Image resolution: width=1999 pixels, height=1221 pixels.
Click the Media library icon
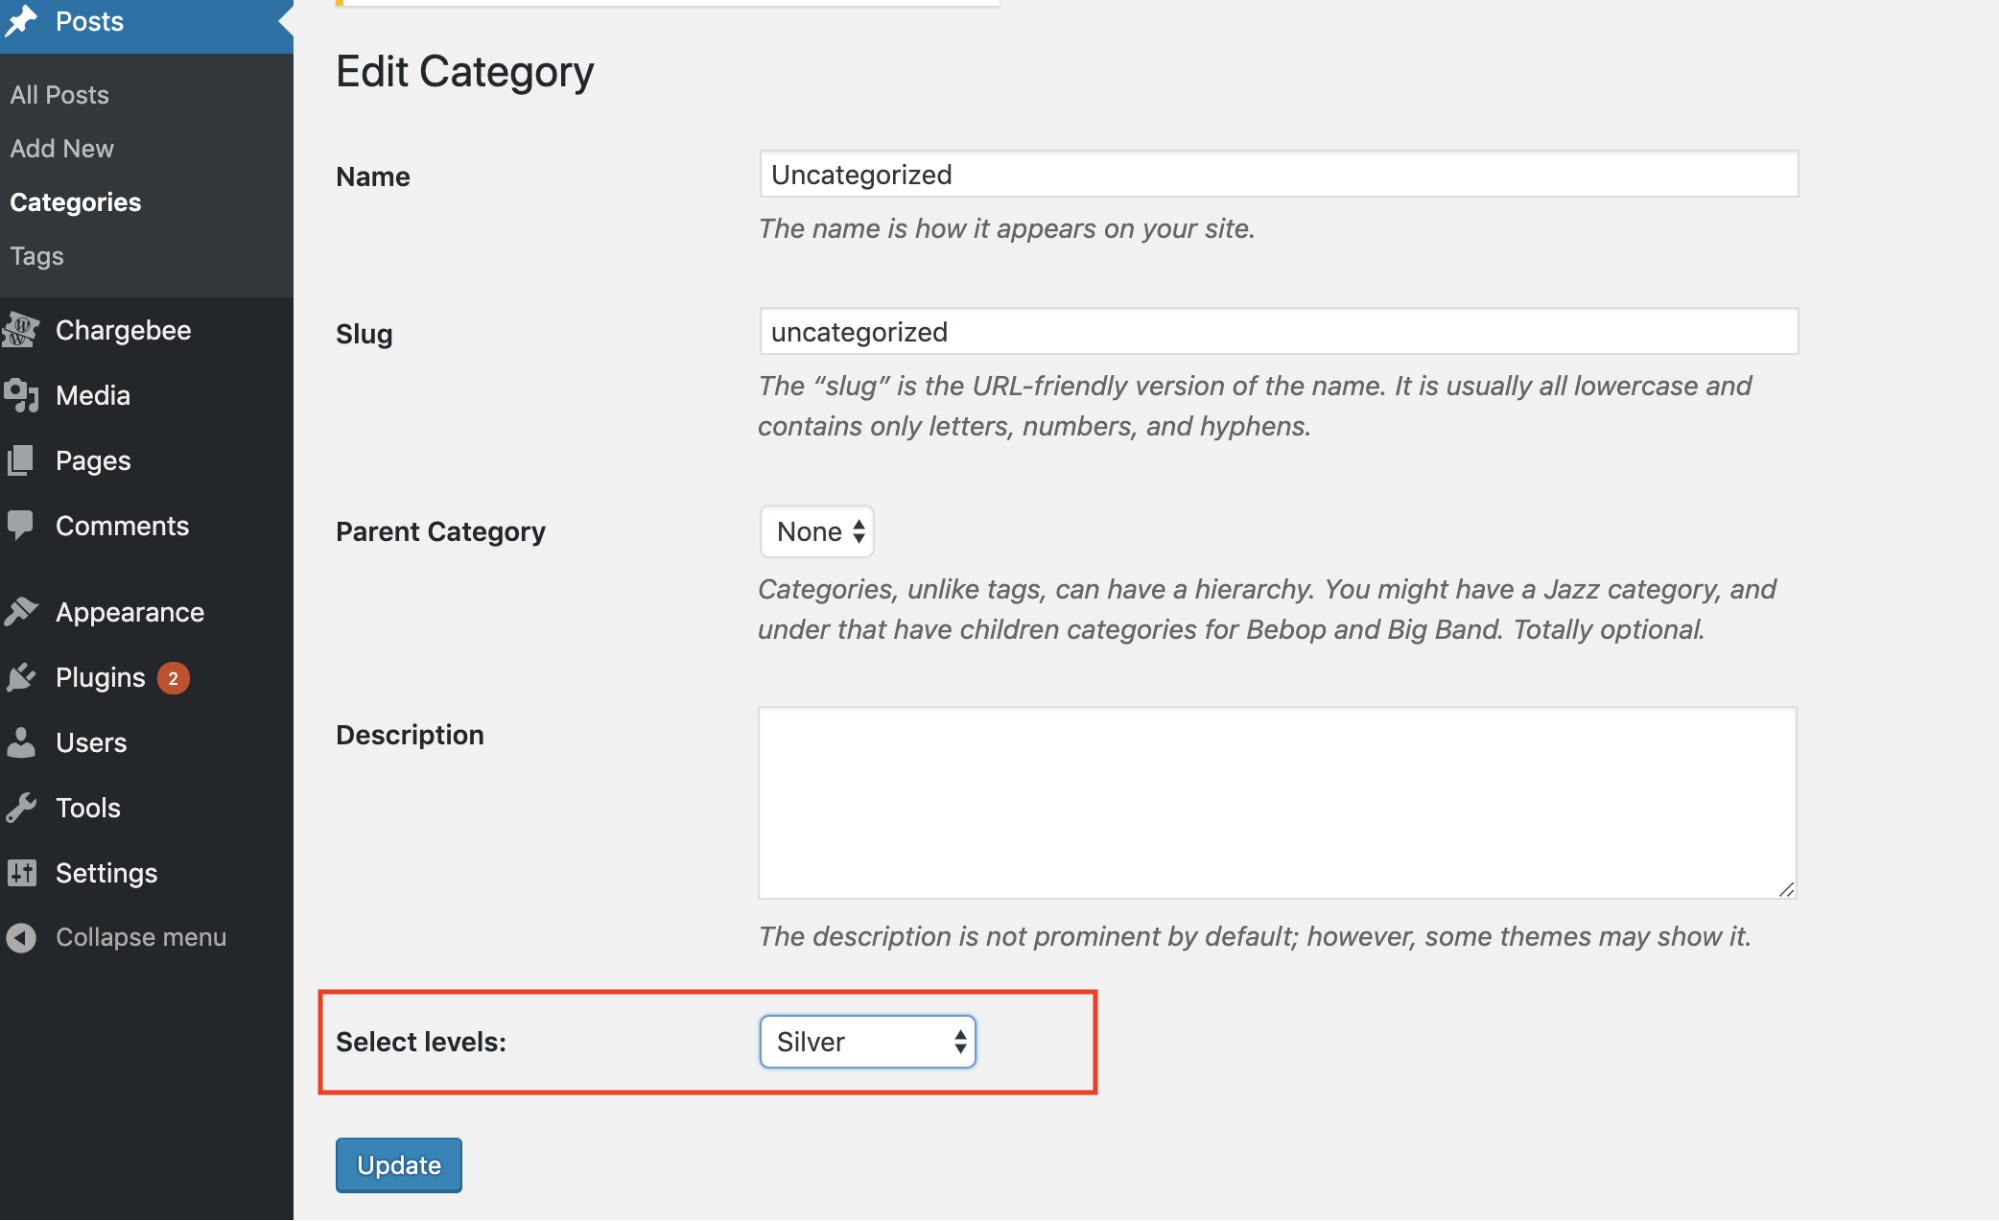[x=21, y=396]
